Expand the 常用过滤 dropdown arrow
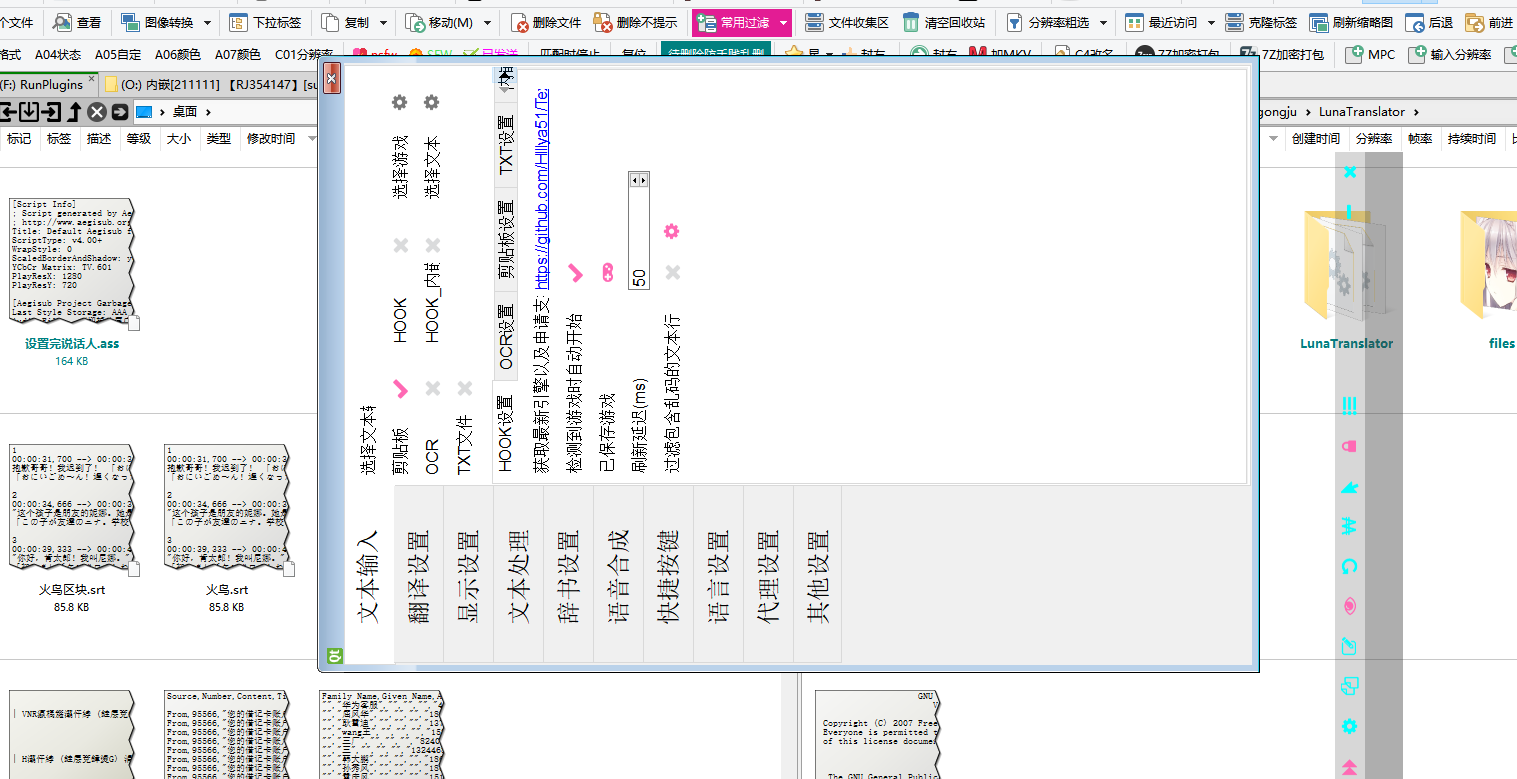The image size is (1517, 779). tap(784, 22)
